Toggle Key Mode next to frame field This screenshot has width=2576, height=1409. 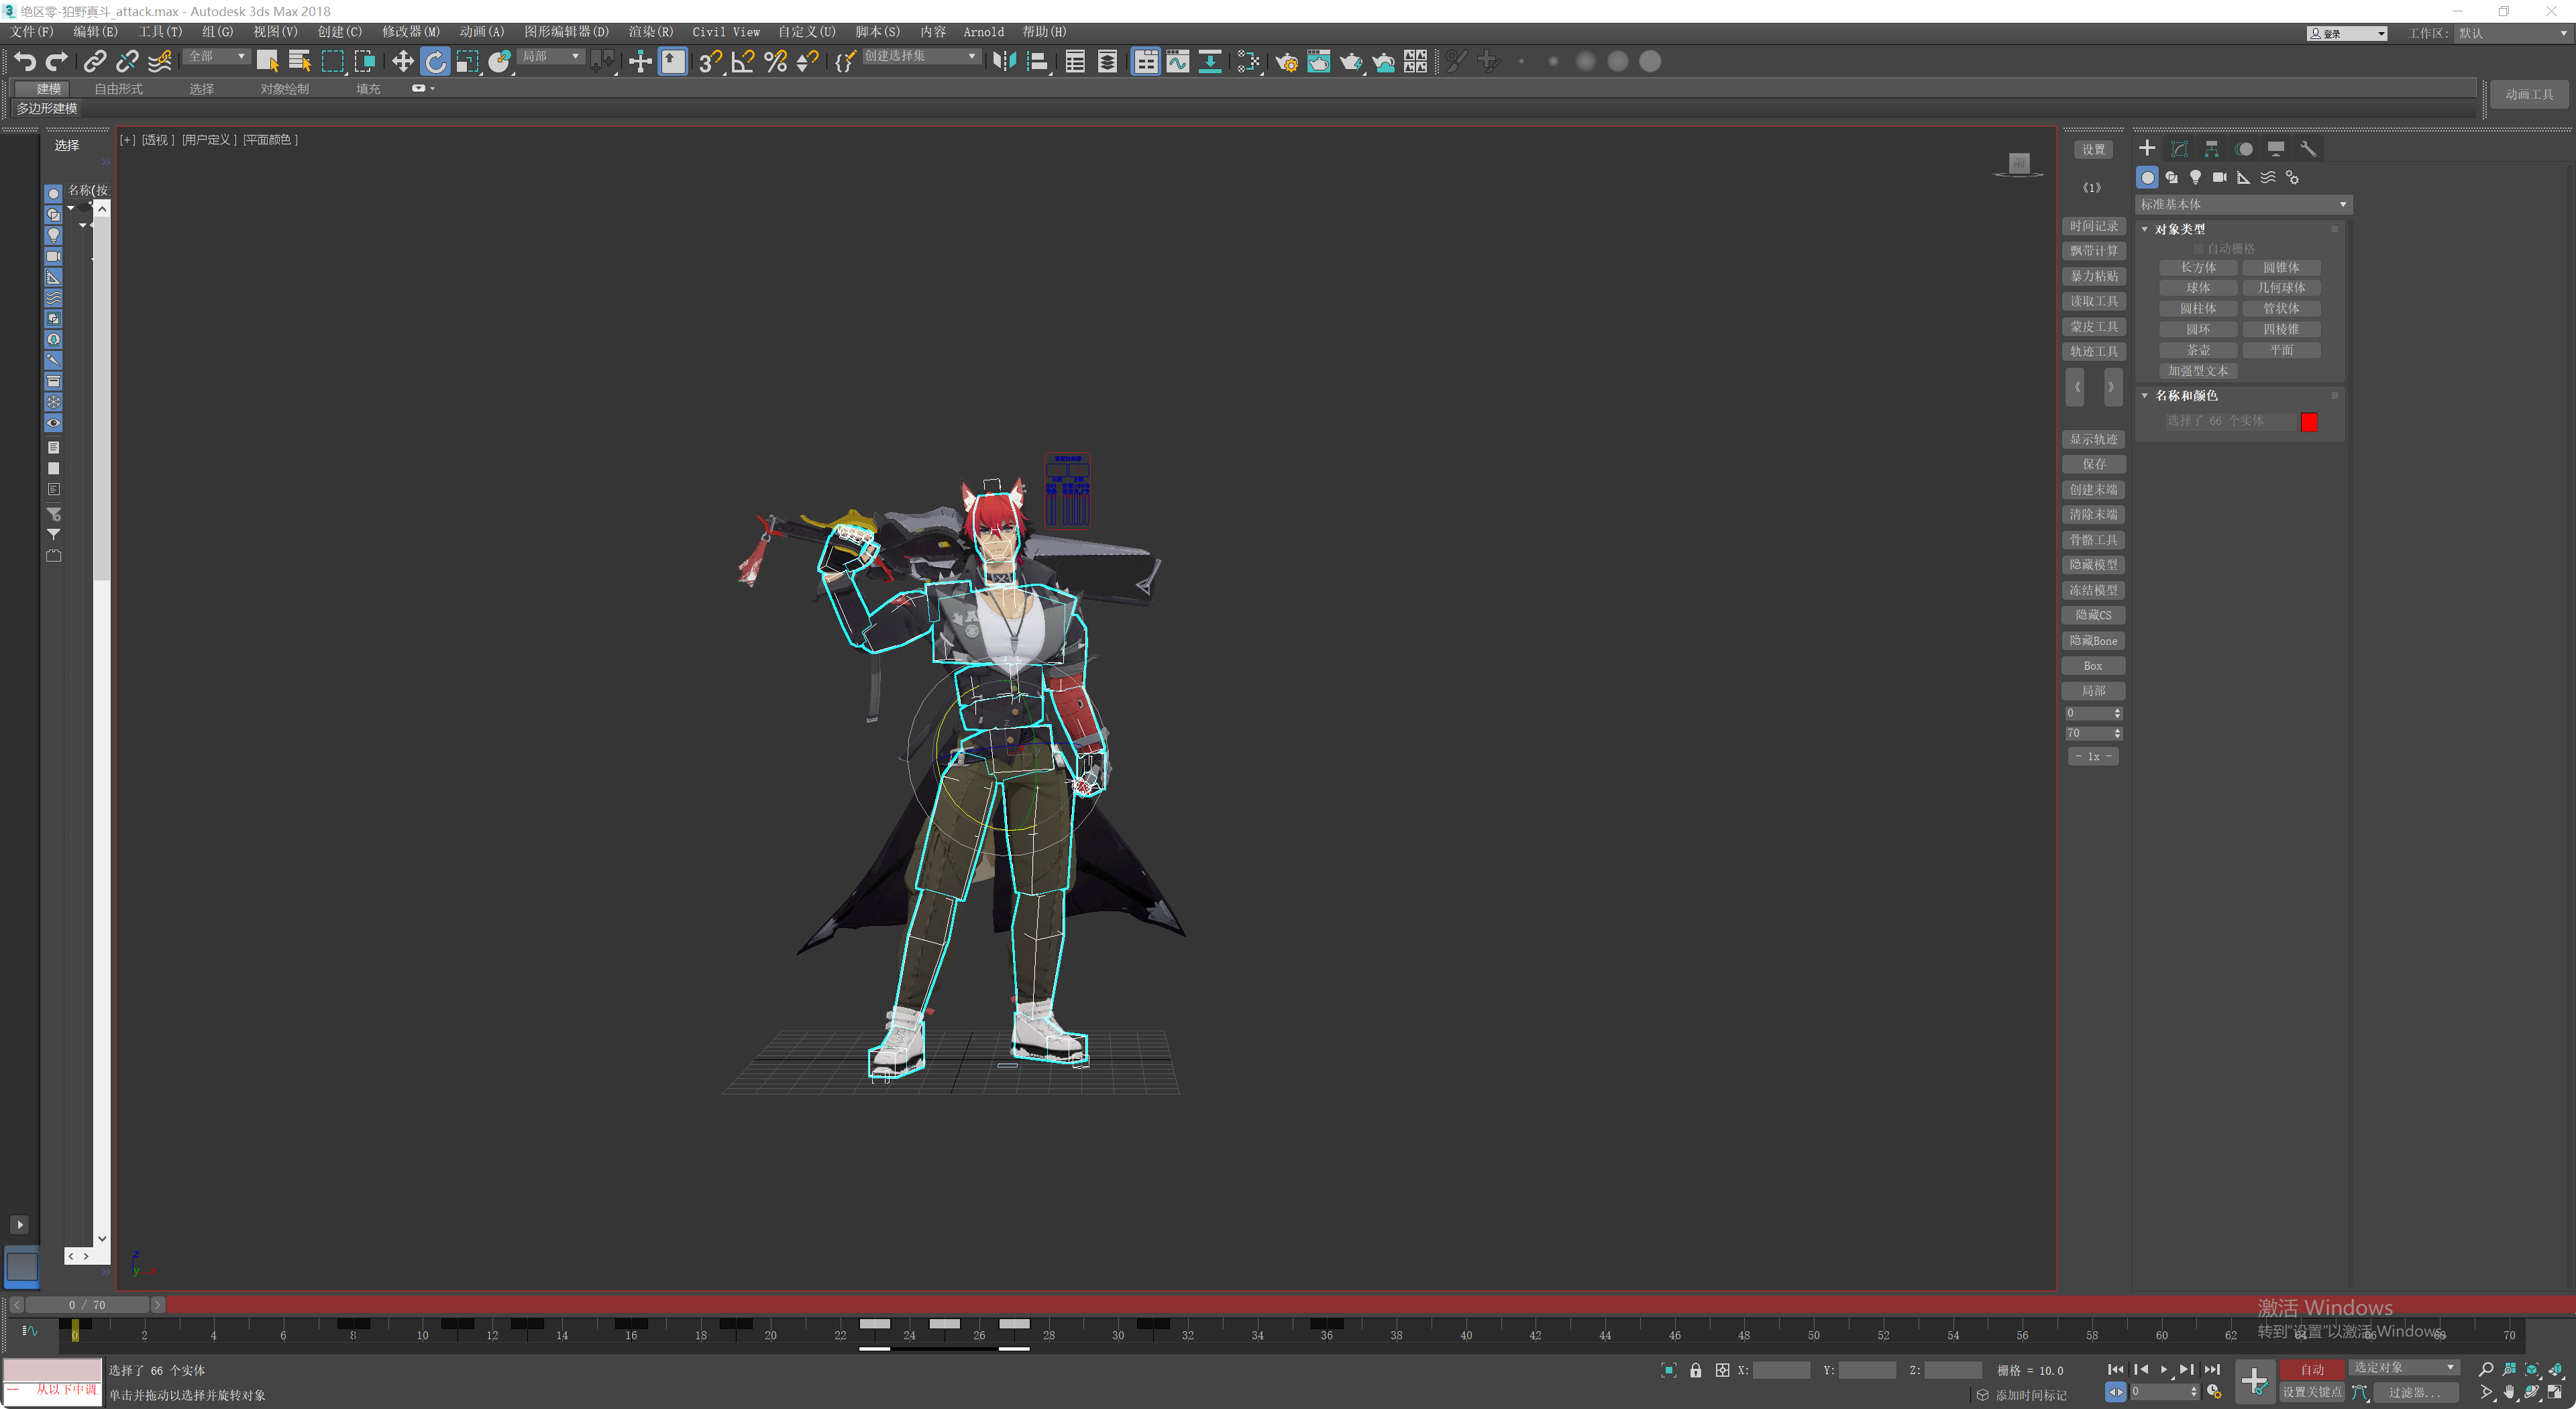pyautogui.click(x=2115, y=1392)
